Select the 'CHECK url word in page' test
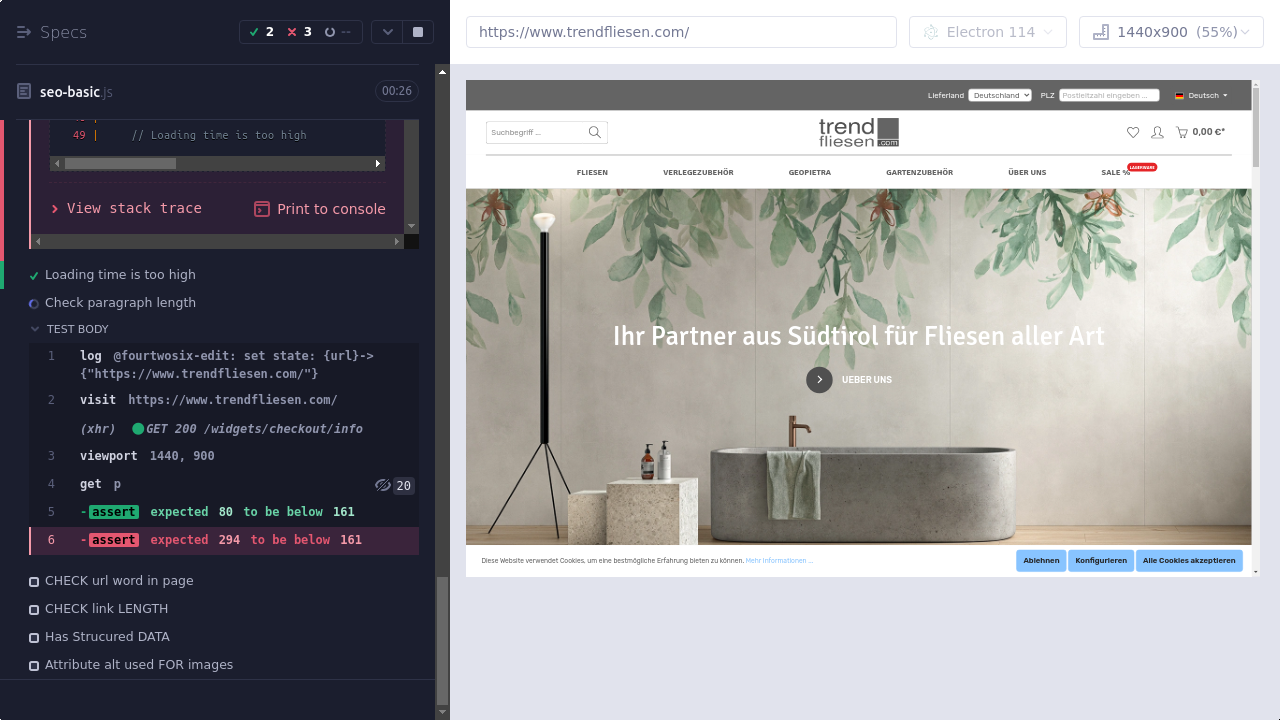This screenshot has width=1280, height=720. tap(119, 581)
